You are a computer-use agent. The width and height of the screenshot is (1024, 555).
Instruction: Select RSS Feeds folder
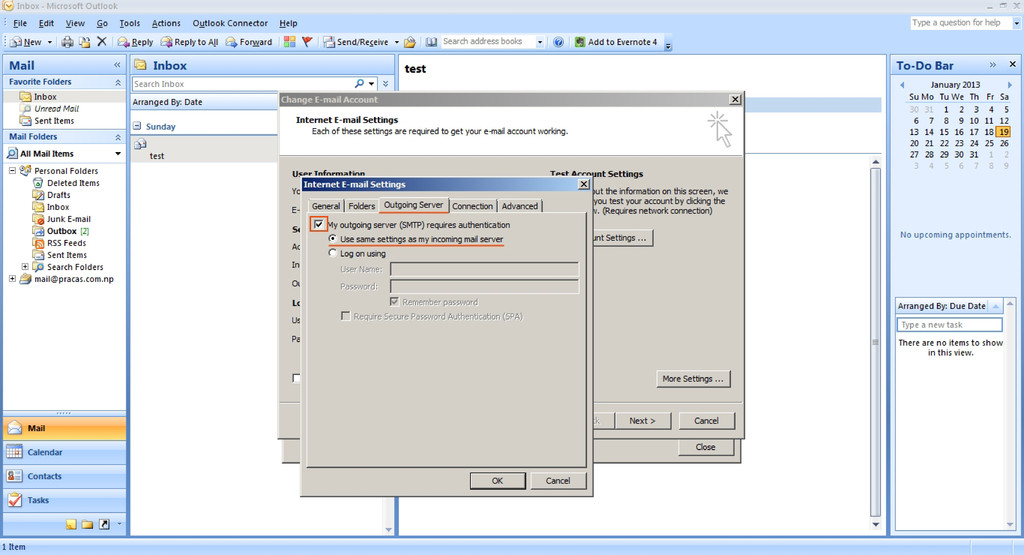59,243
